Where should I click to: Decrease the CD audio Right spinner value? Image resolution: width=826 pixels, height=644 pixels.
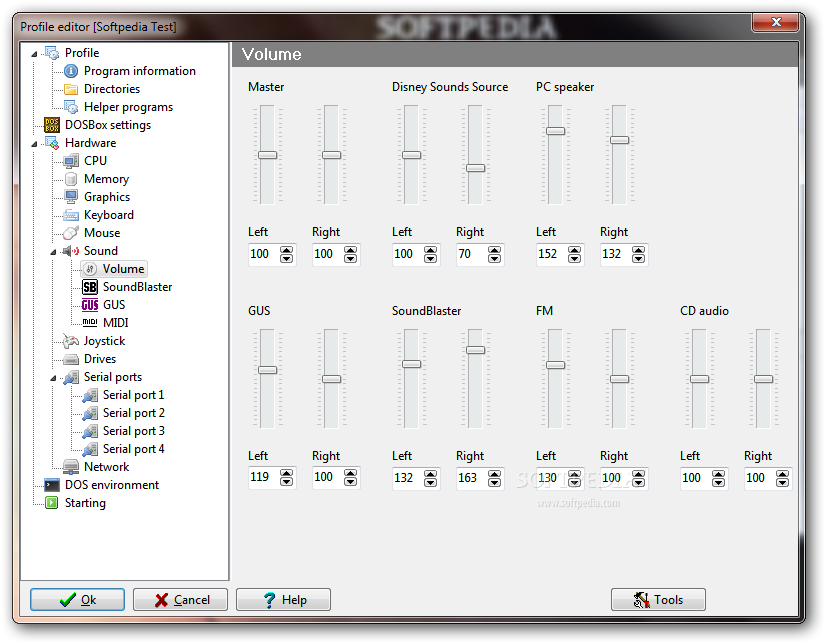click(782, 482)
